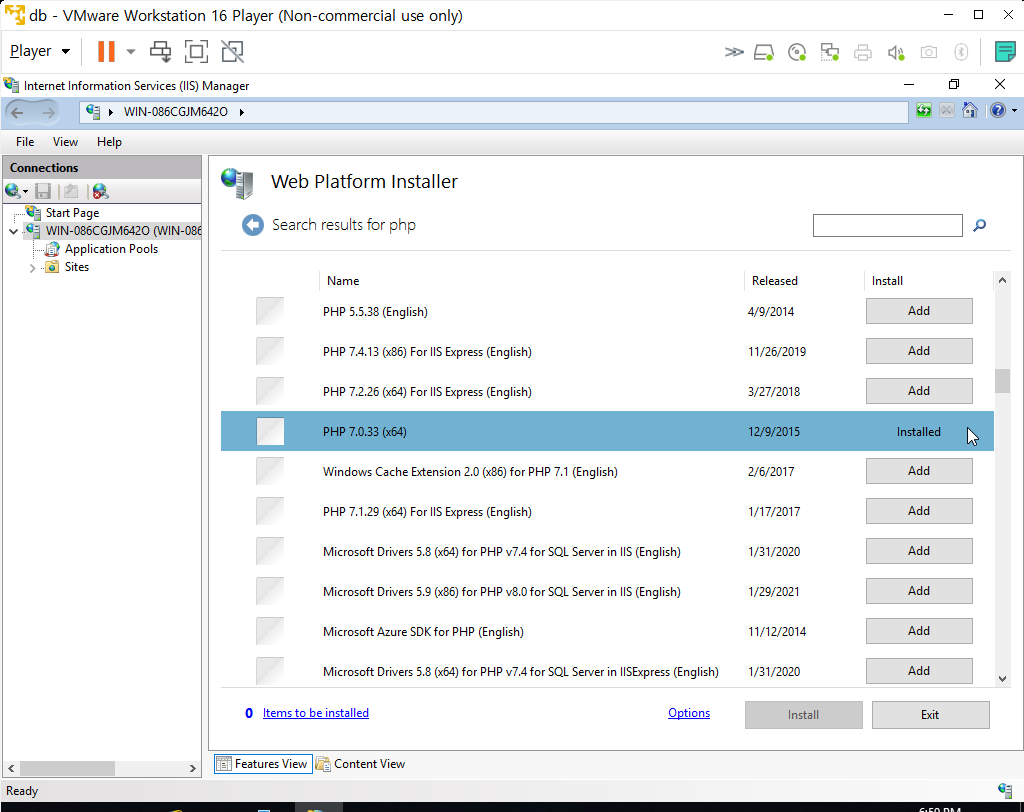The width and height of the screenshot is (1024, 812).
Task: Open the View menu
Action: [x=65, y=142]
